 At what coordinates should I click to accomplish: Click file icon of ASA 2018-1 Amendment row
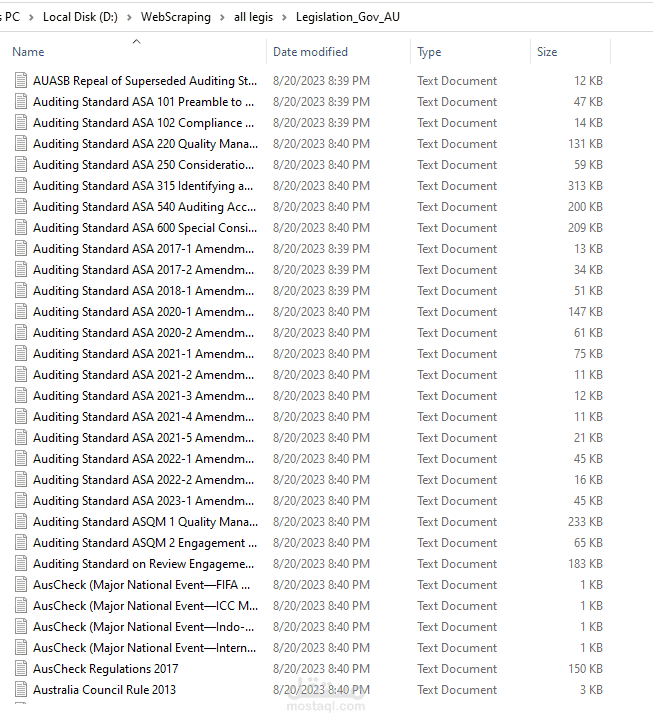pos(21,291)
